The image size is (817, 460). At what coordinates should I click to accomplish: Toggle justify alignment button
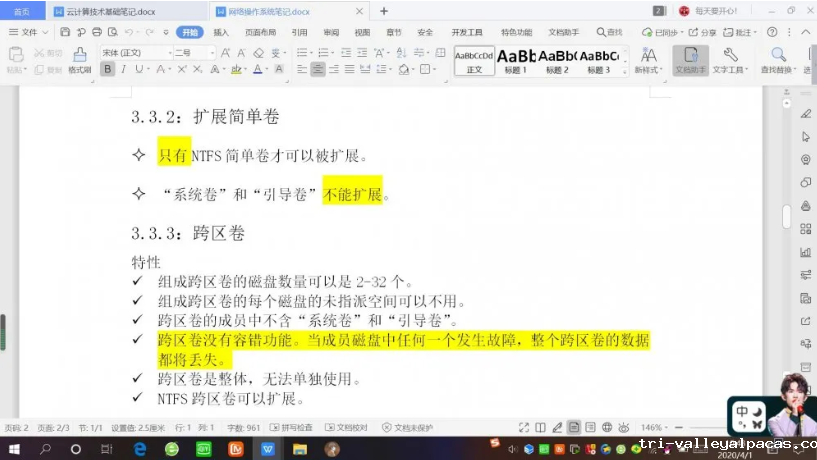[x=350, y=69]
